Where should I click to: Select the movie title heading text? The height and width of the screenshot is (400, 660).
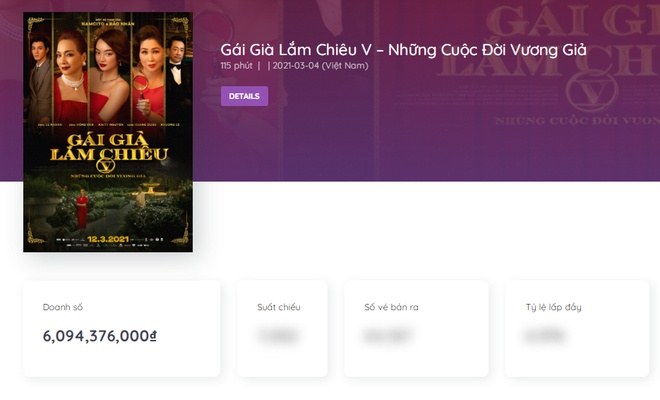[403, 50]
